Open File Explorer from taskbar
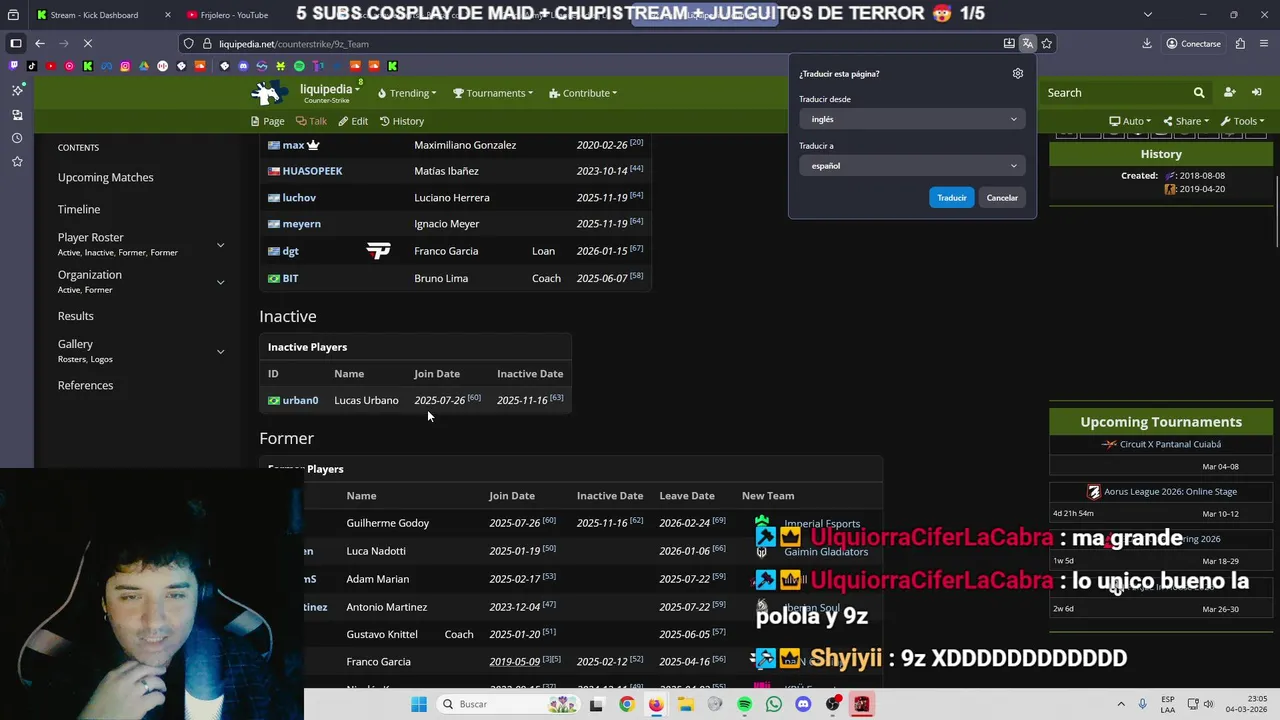The width and height of the screenshot is (1280, 720). (685, 704)
